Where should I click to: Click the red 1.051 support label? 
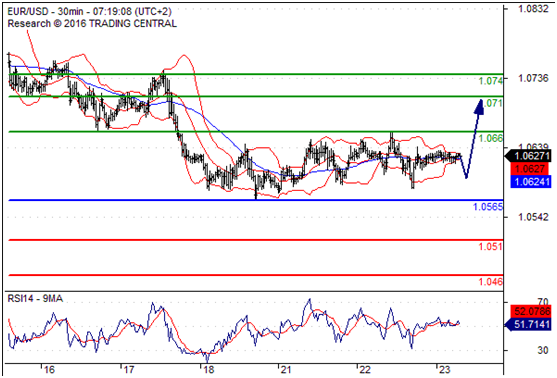pos(491,246)
